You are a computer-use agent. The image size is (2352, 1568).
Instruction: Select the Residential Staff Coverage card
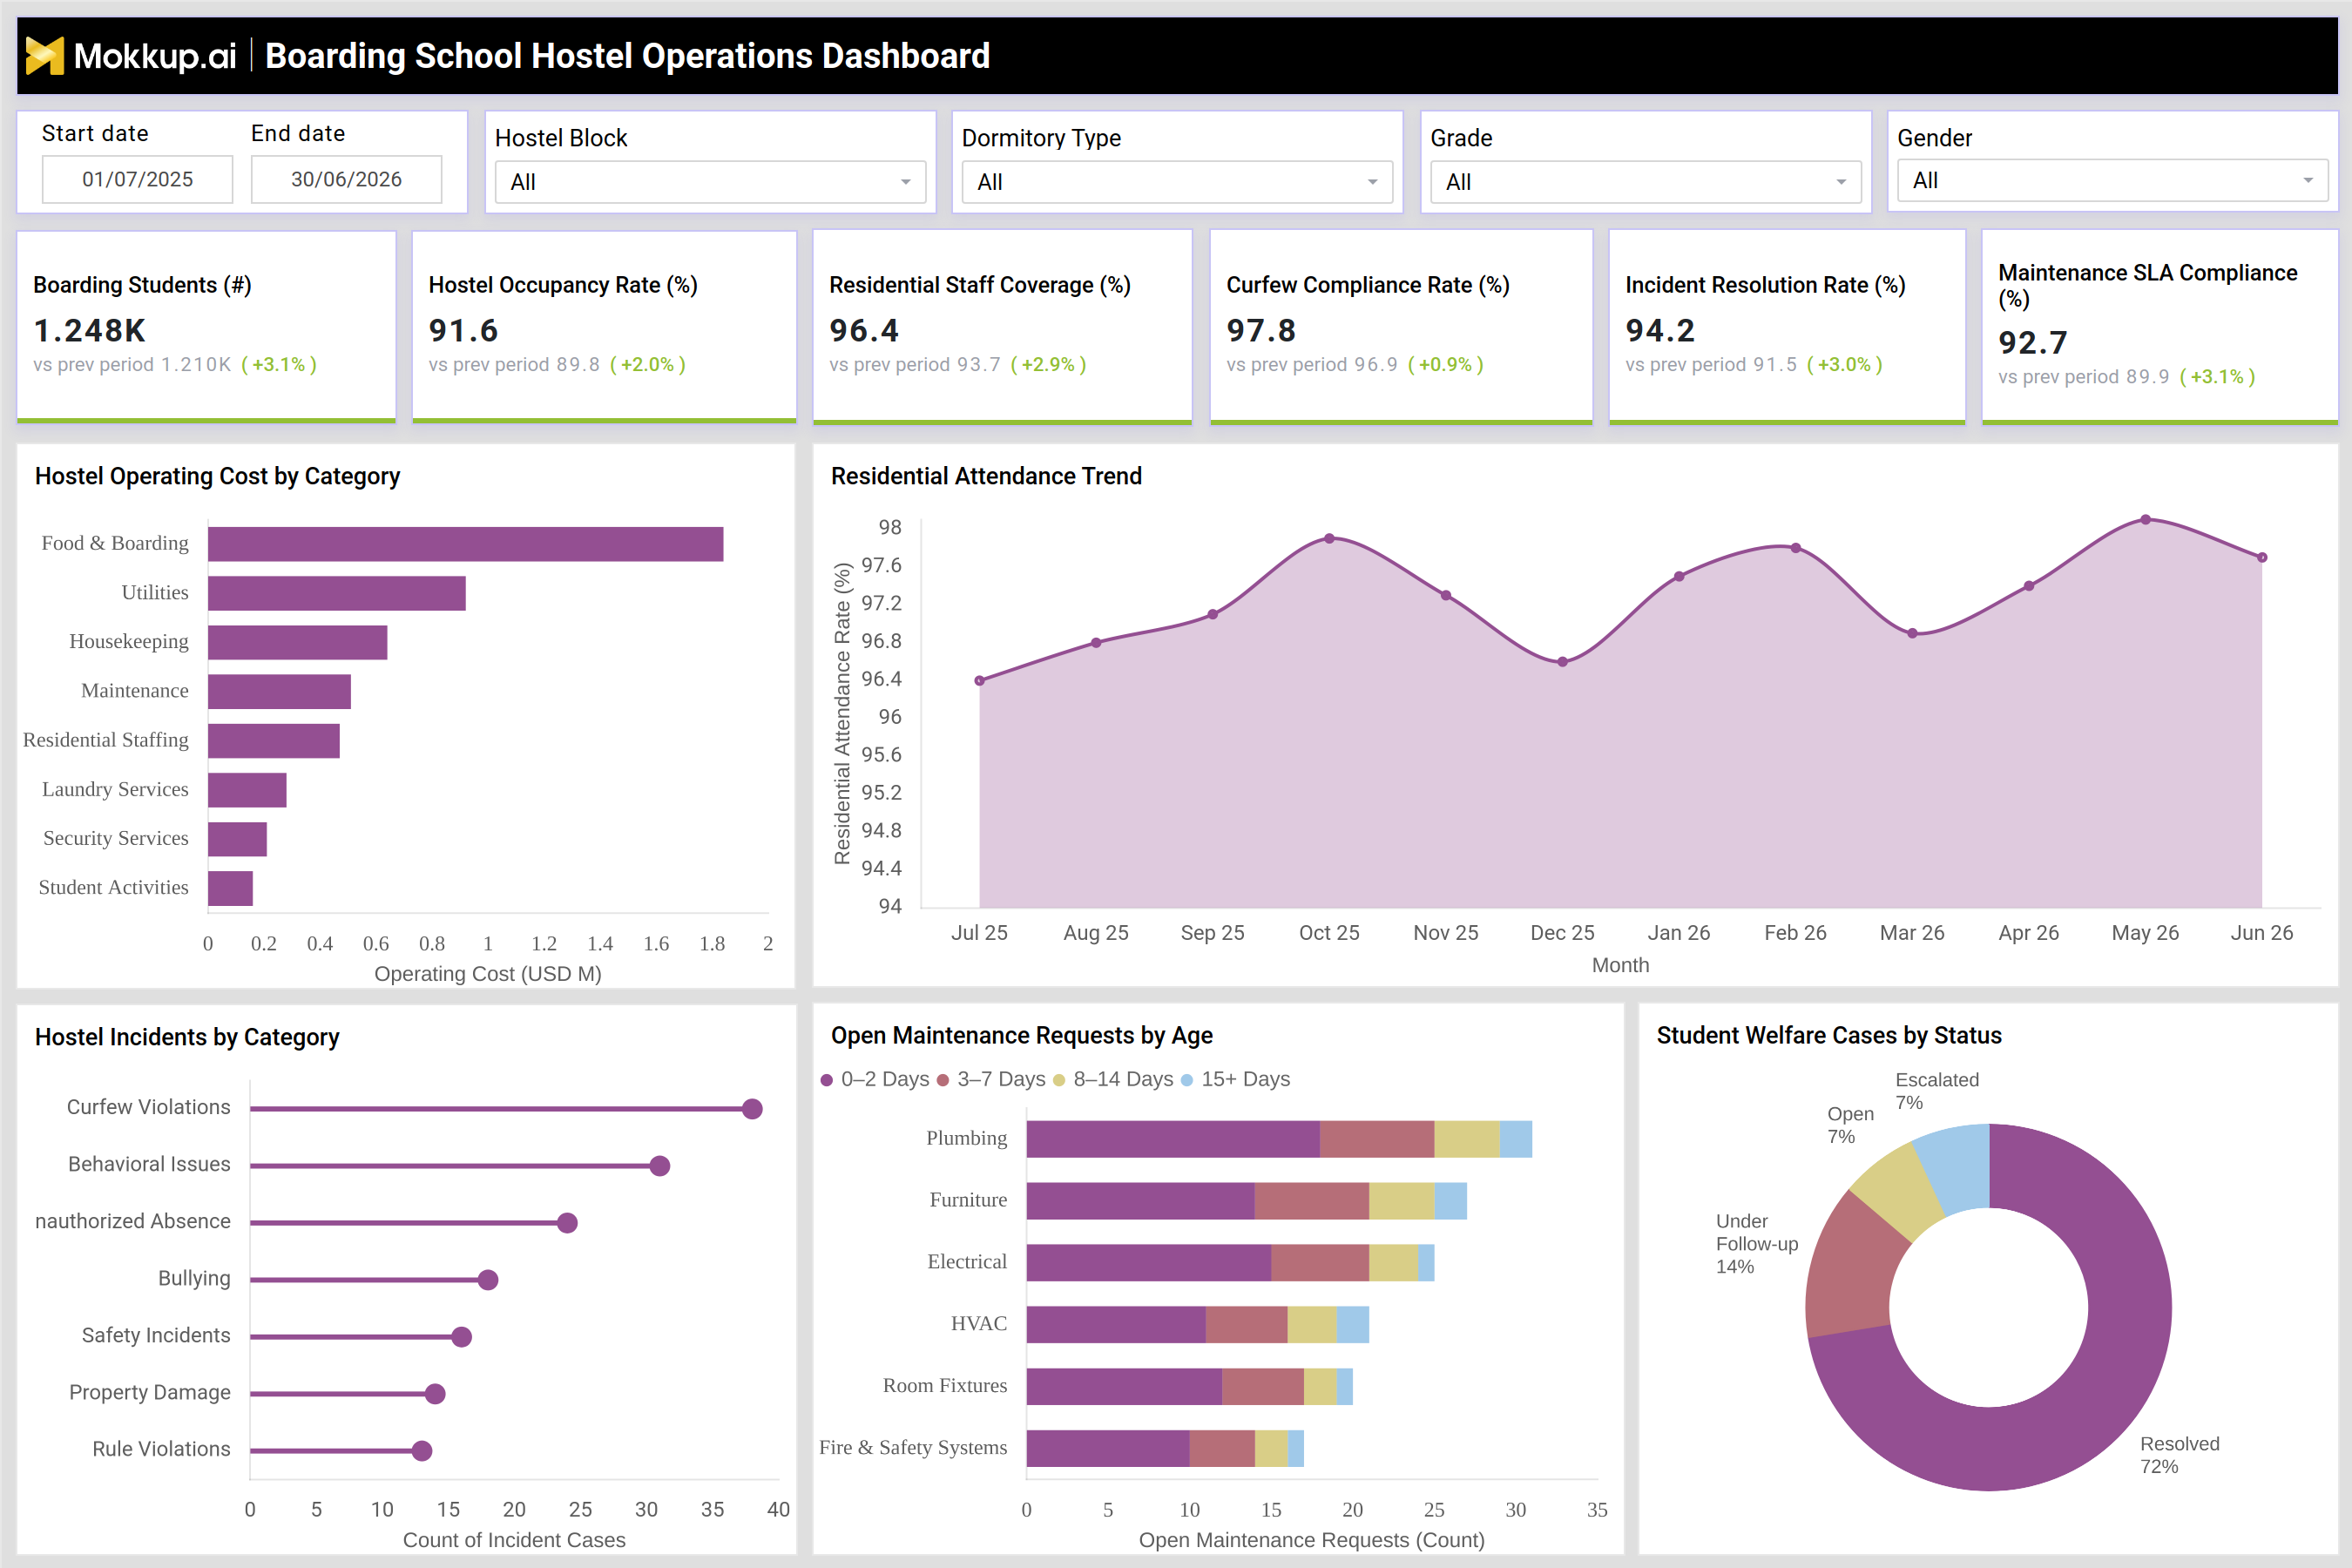(x=1002, y=327)
